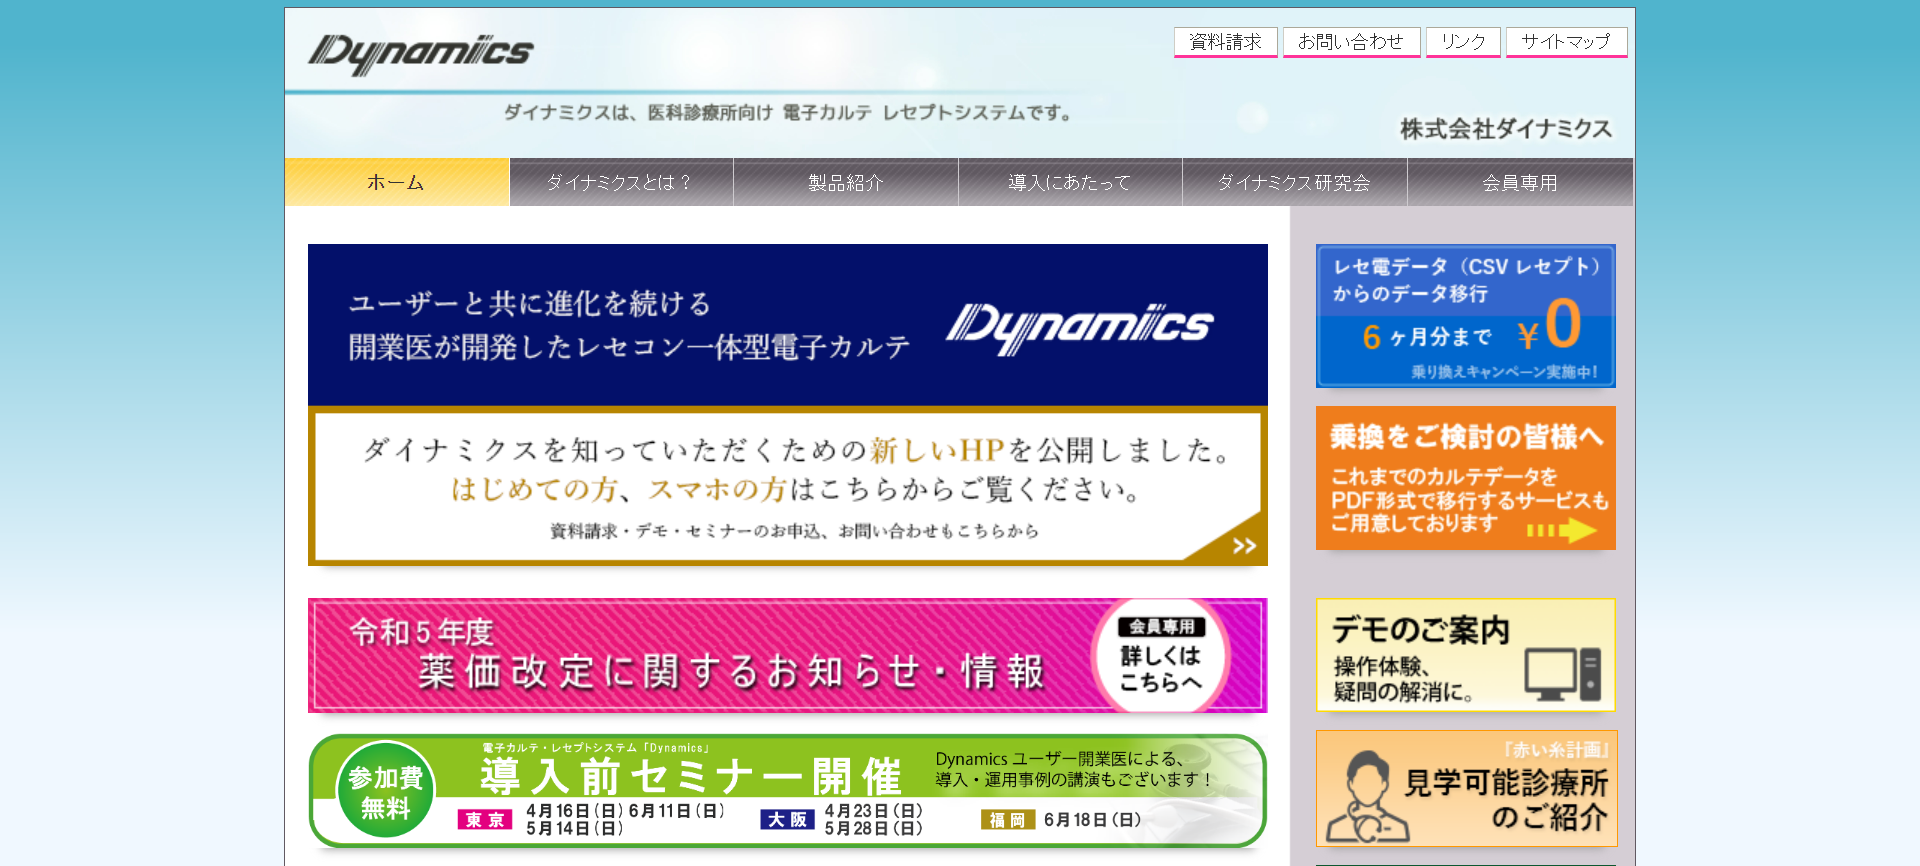Click the white Dynamics logo on the navy banner
1920x866 pixels.
pos(1080,327)
